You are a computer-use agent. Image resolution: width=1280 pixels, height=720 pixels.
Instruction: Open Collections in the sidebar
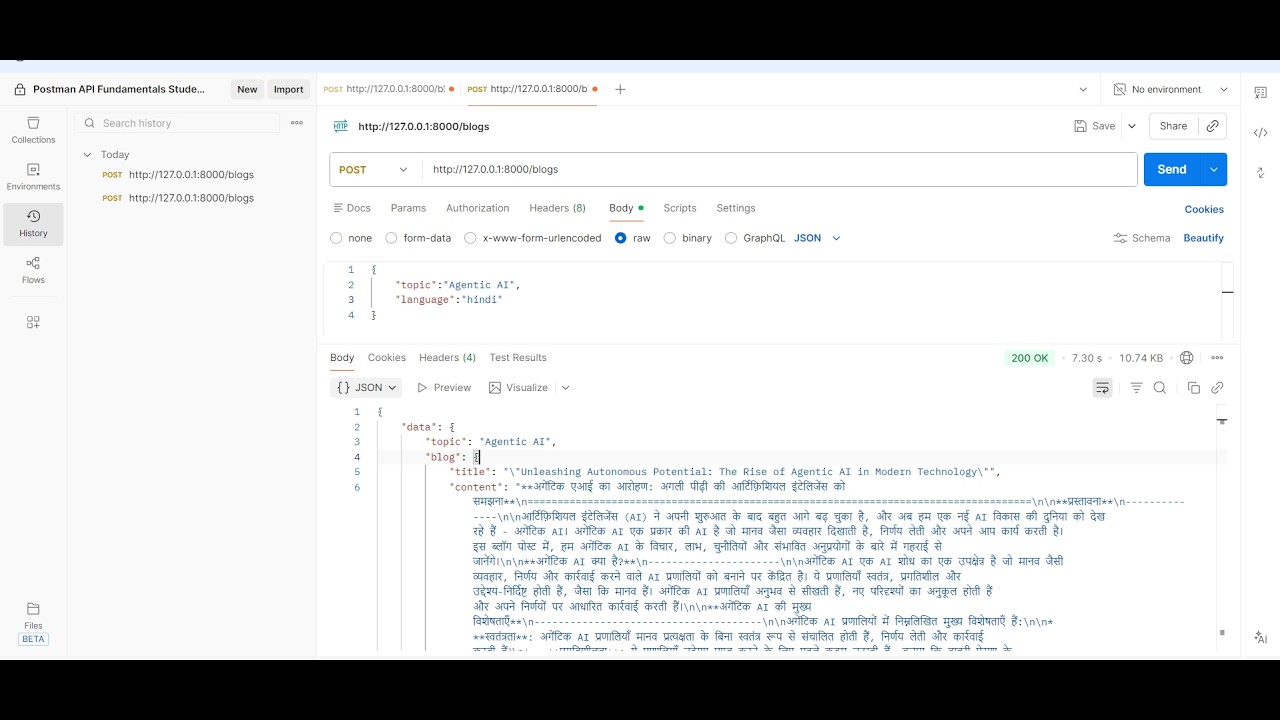click(x=33, y=130)
